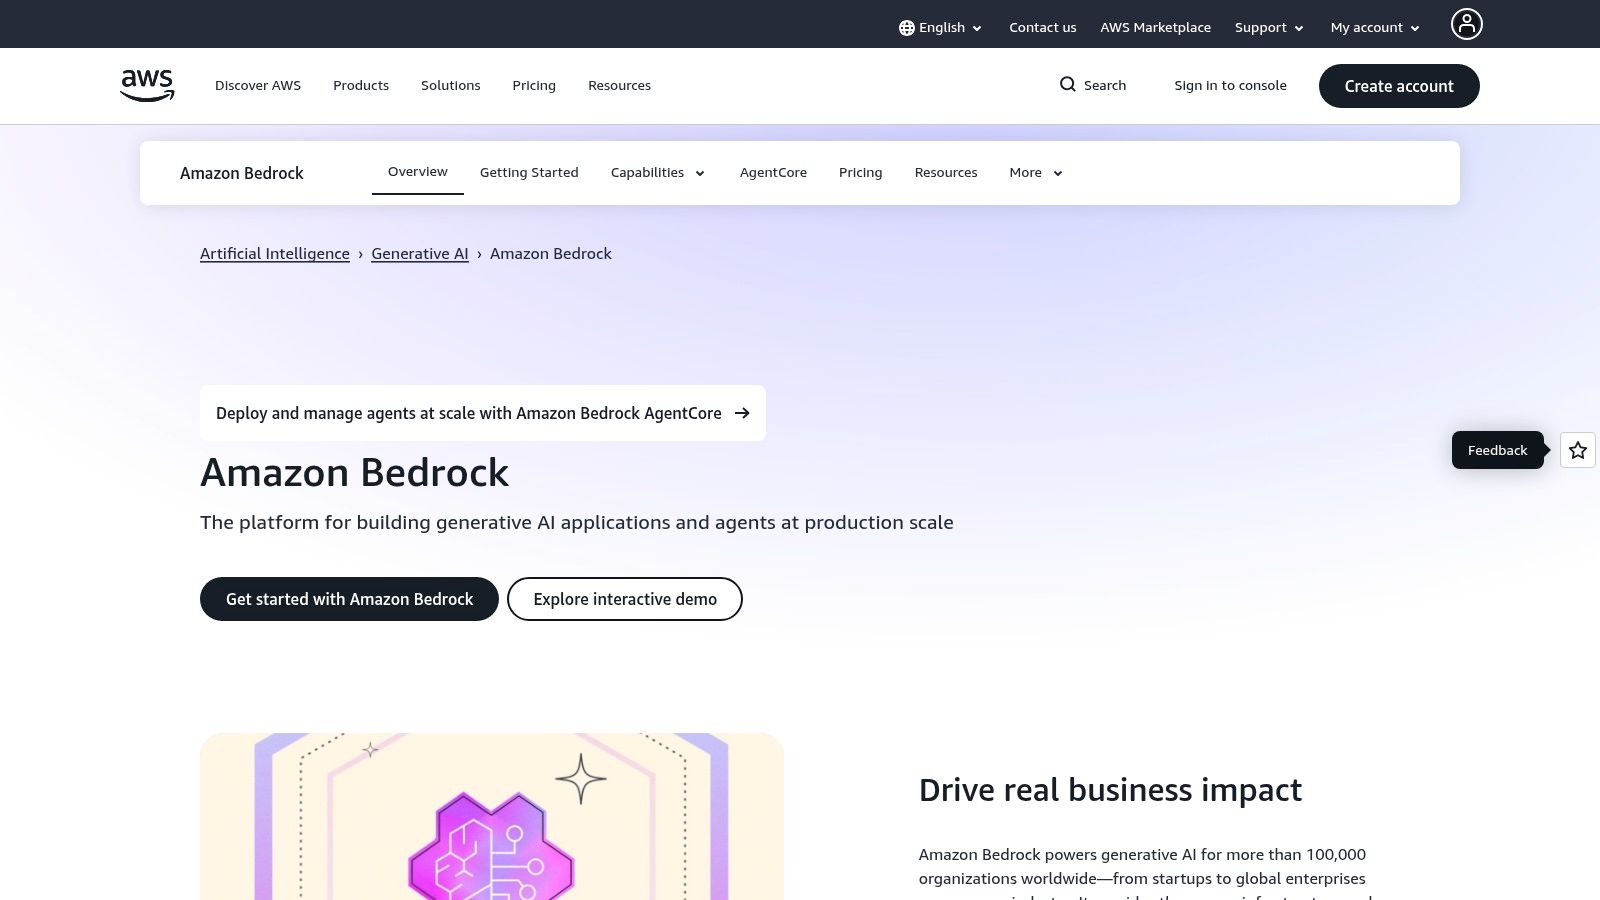Expand the More menu
The width and height of the screenshot is (1600, 900).
coord(1034,172)
